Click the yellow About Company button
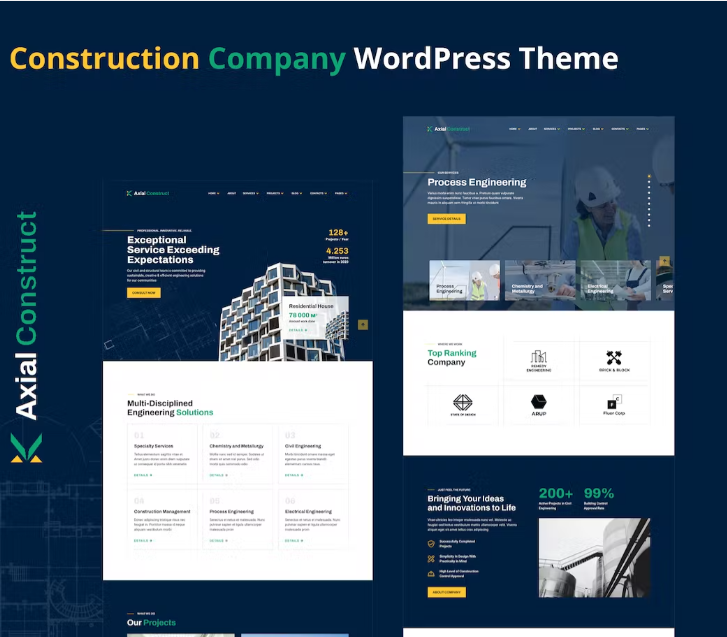This screenshot has width=727, height=637. (x=446, y=592)
